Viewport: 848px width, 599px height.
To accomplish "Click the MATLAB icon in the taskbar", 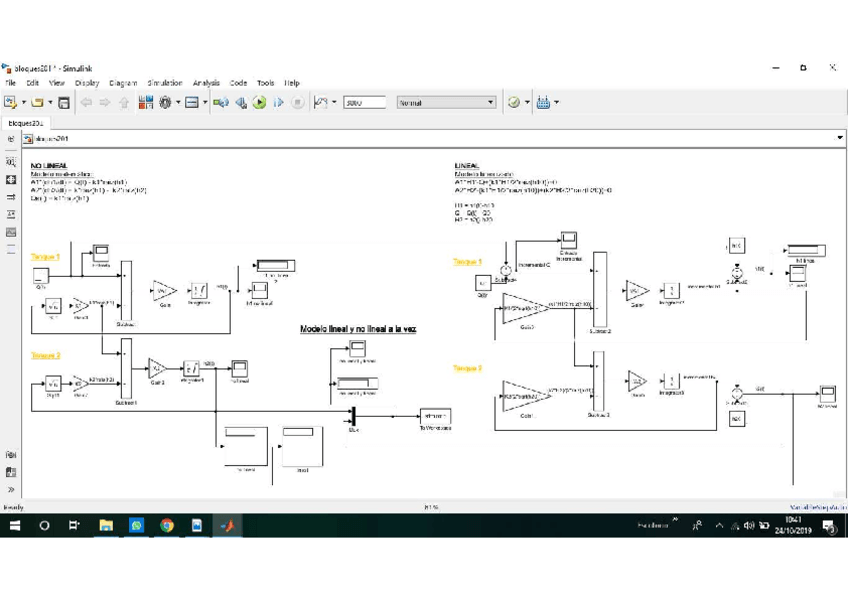I will pos(227,525).
